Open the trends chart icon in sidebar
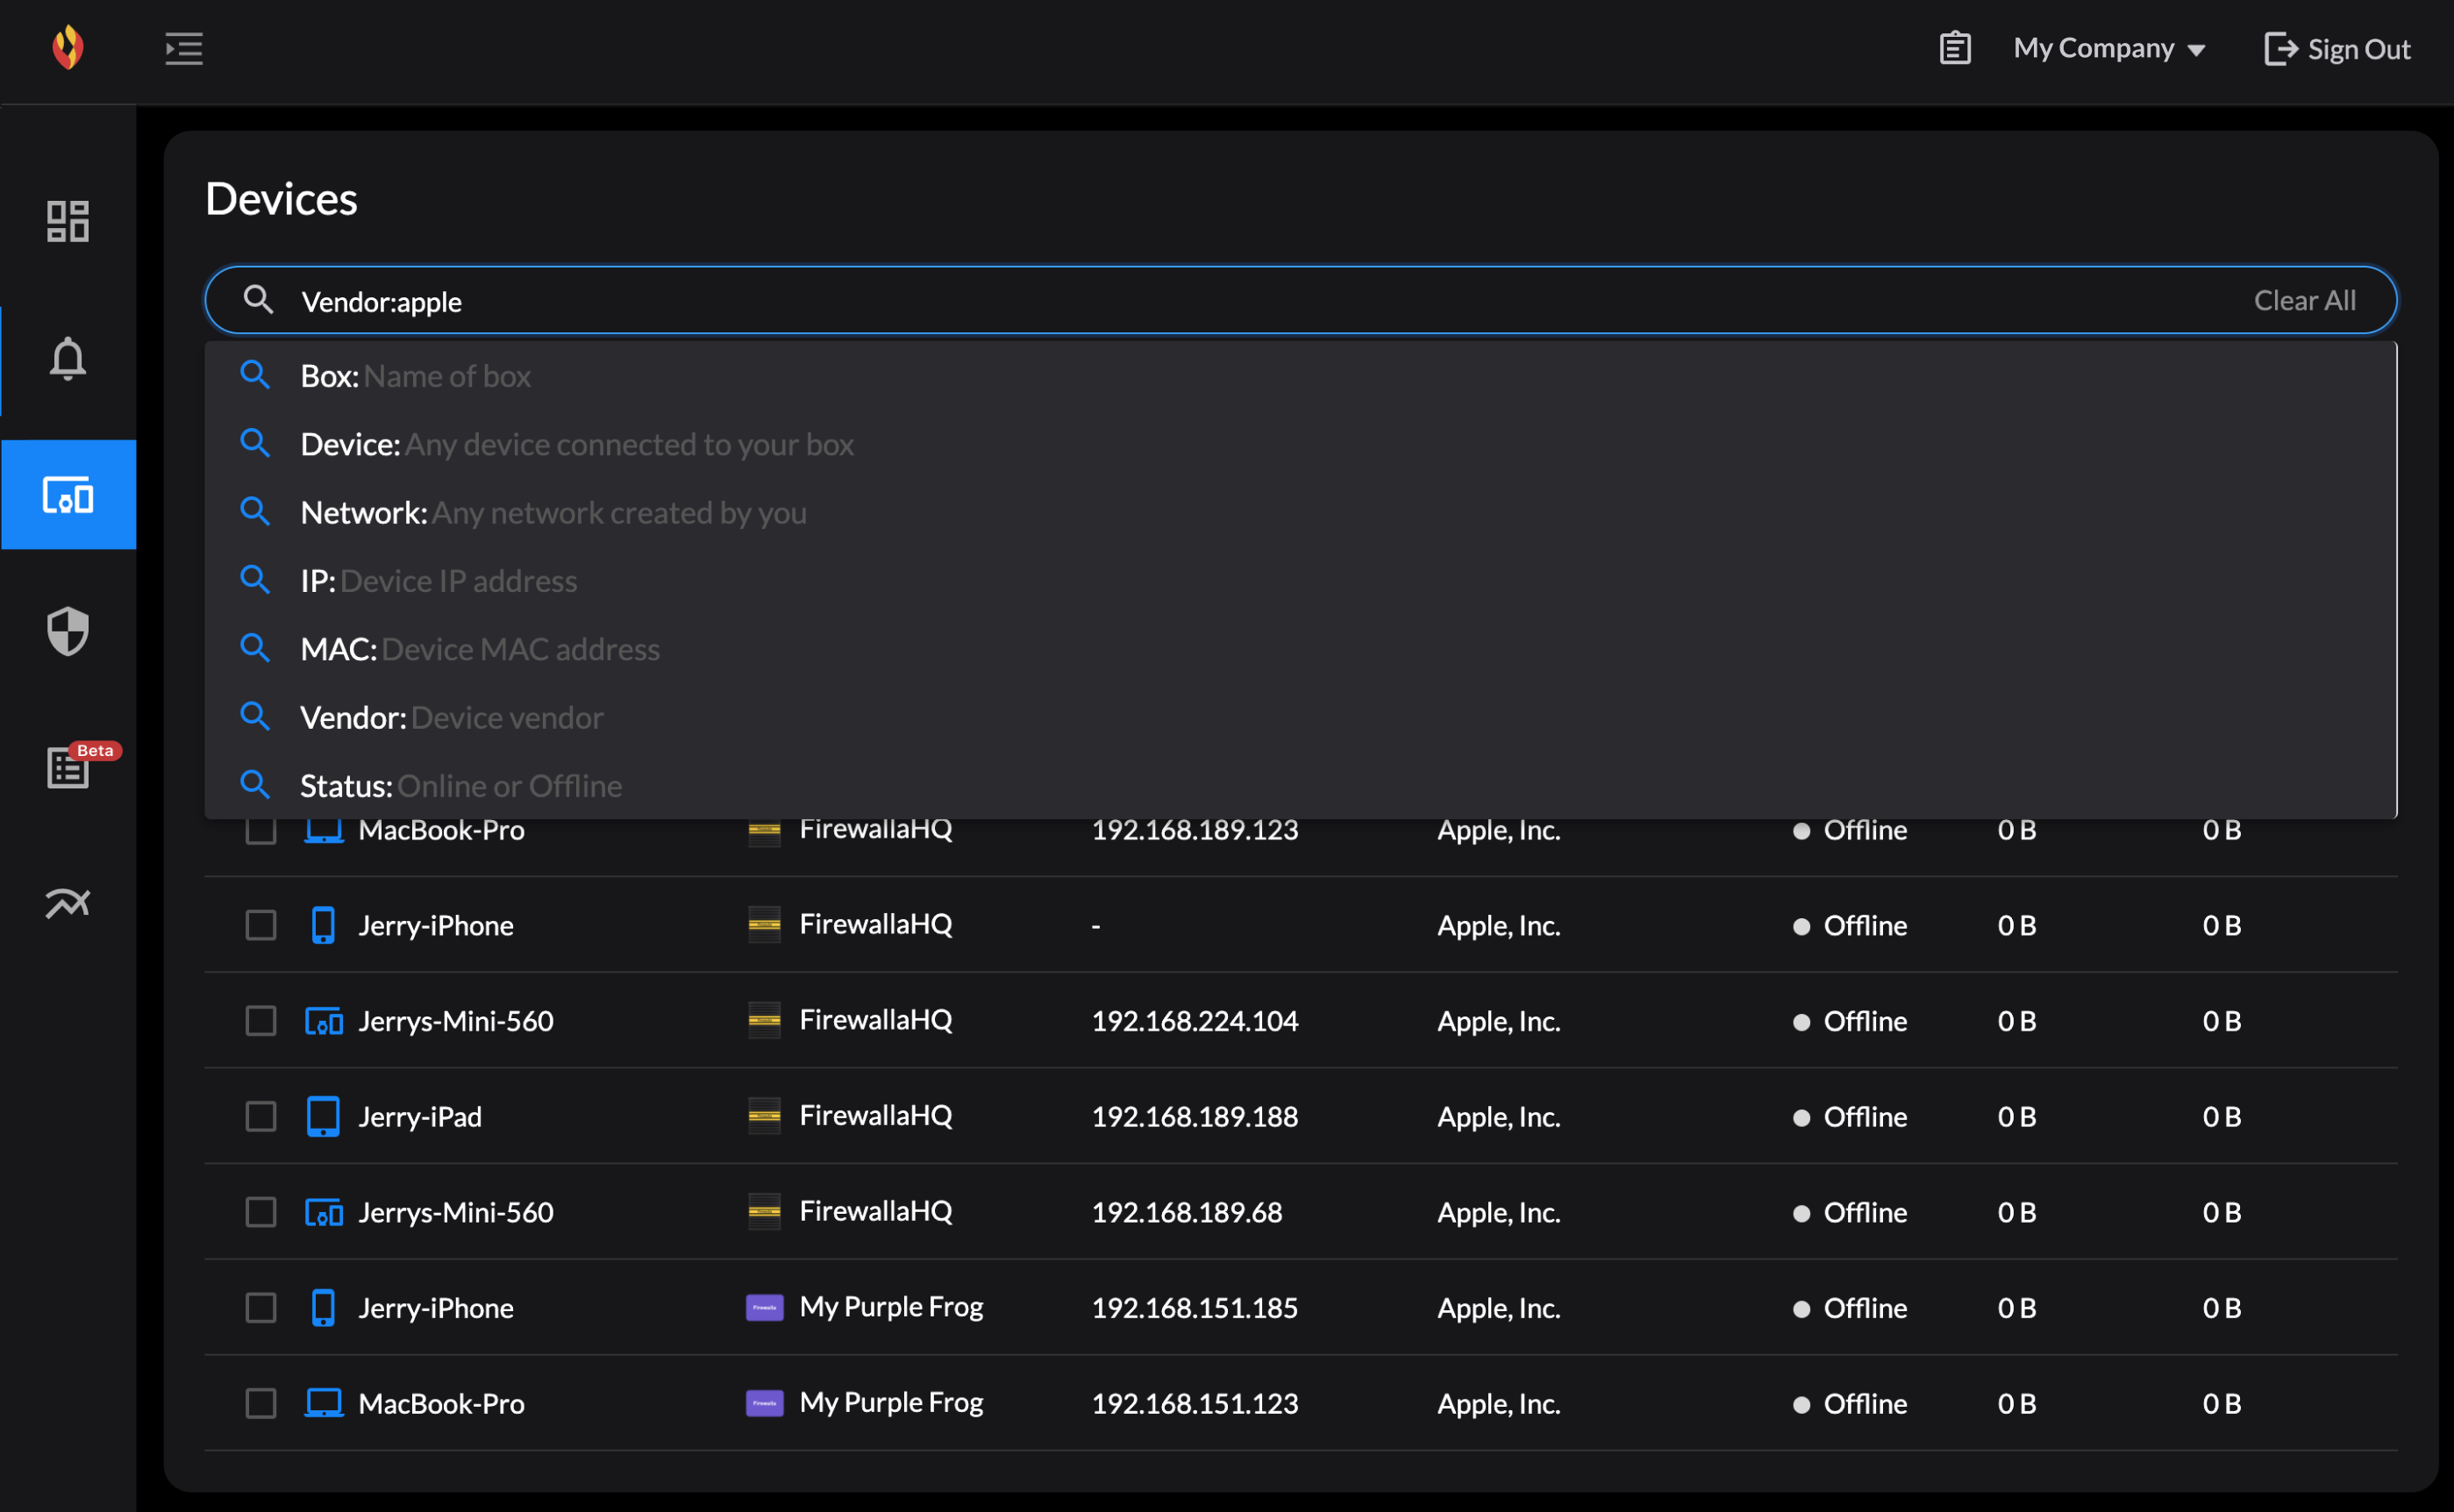Screen dimensions: 2454x1512 [68, 904]
